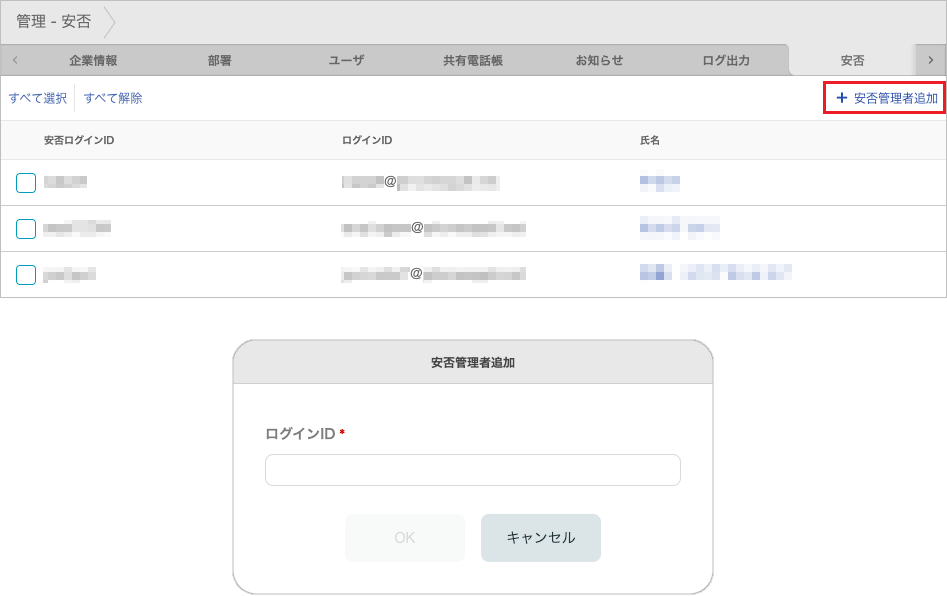
Task: Check the third row's checkbox
Action: (24, 274)
